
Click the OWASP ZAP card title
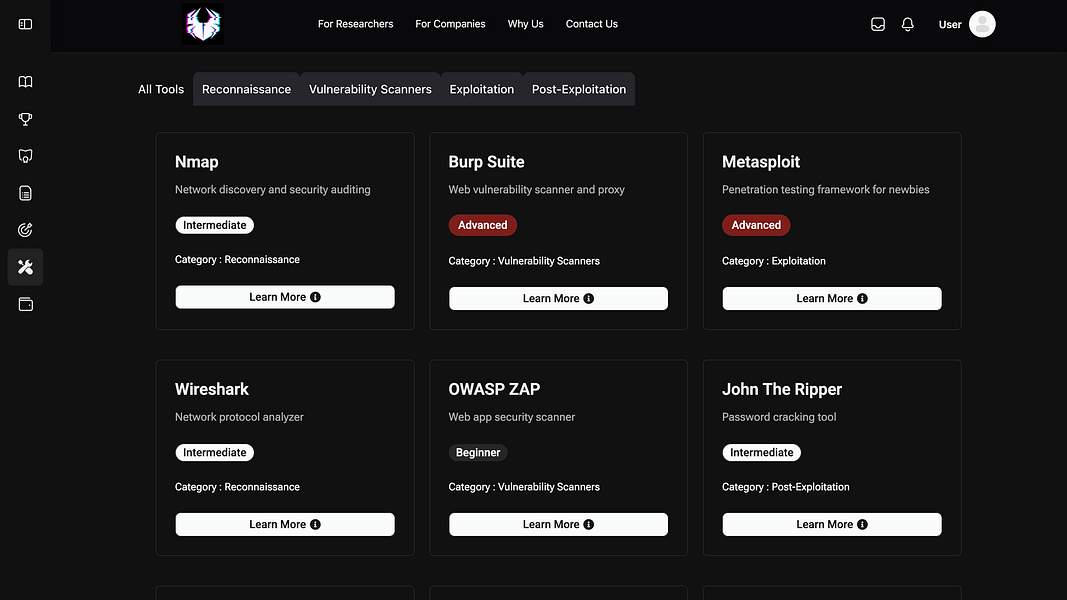(x=494, y=389)
